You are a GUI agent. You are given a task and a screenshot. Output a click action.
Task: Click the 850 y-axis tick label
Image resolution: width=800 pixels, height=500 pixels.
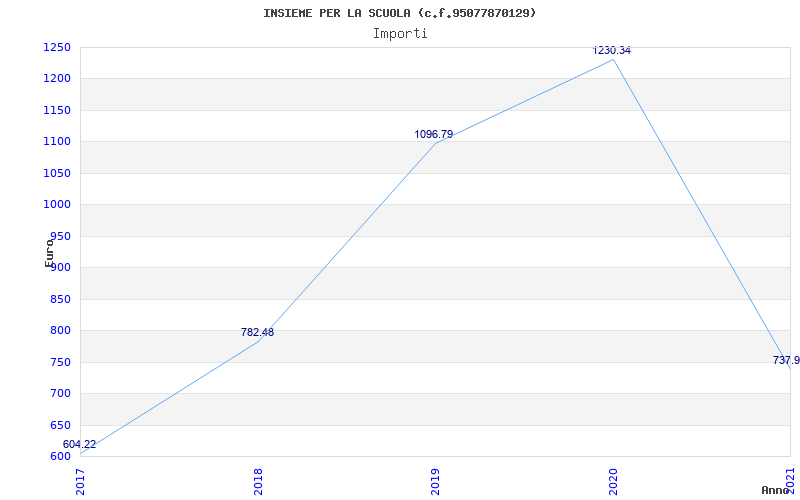(x=59, y=299)
